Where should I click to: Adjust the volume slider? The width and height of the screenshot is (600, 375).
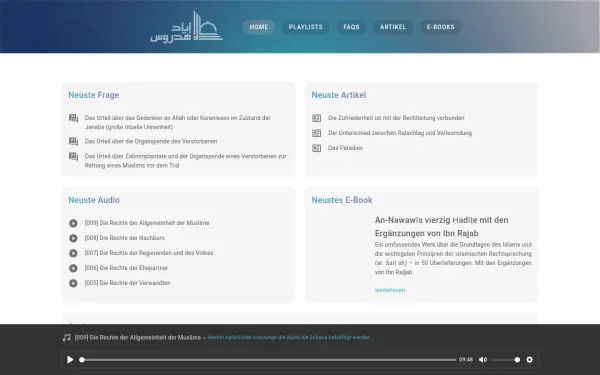pyautogui.click(x=506, y=360)
